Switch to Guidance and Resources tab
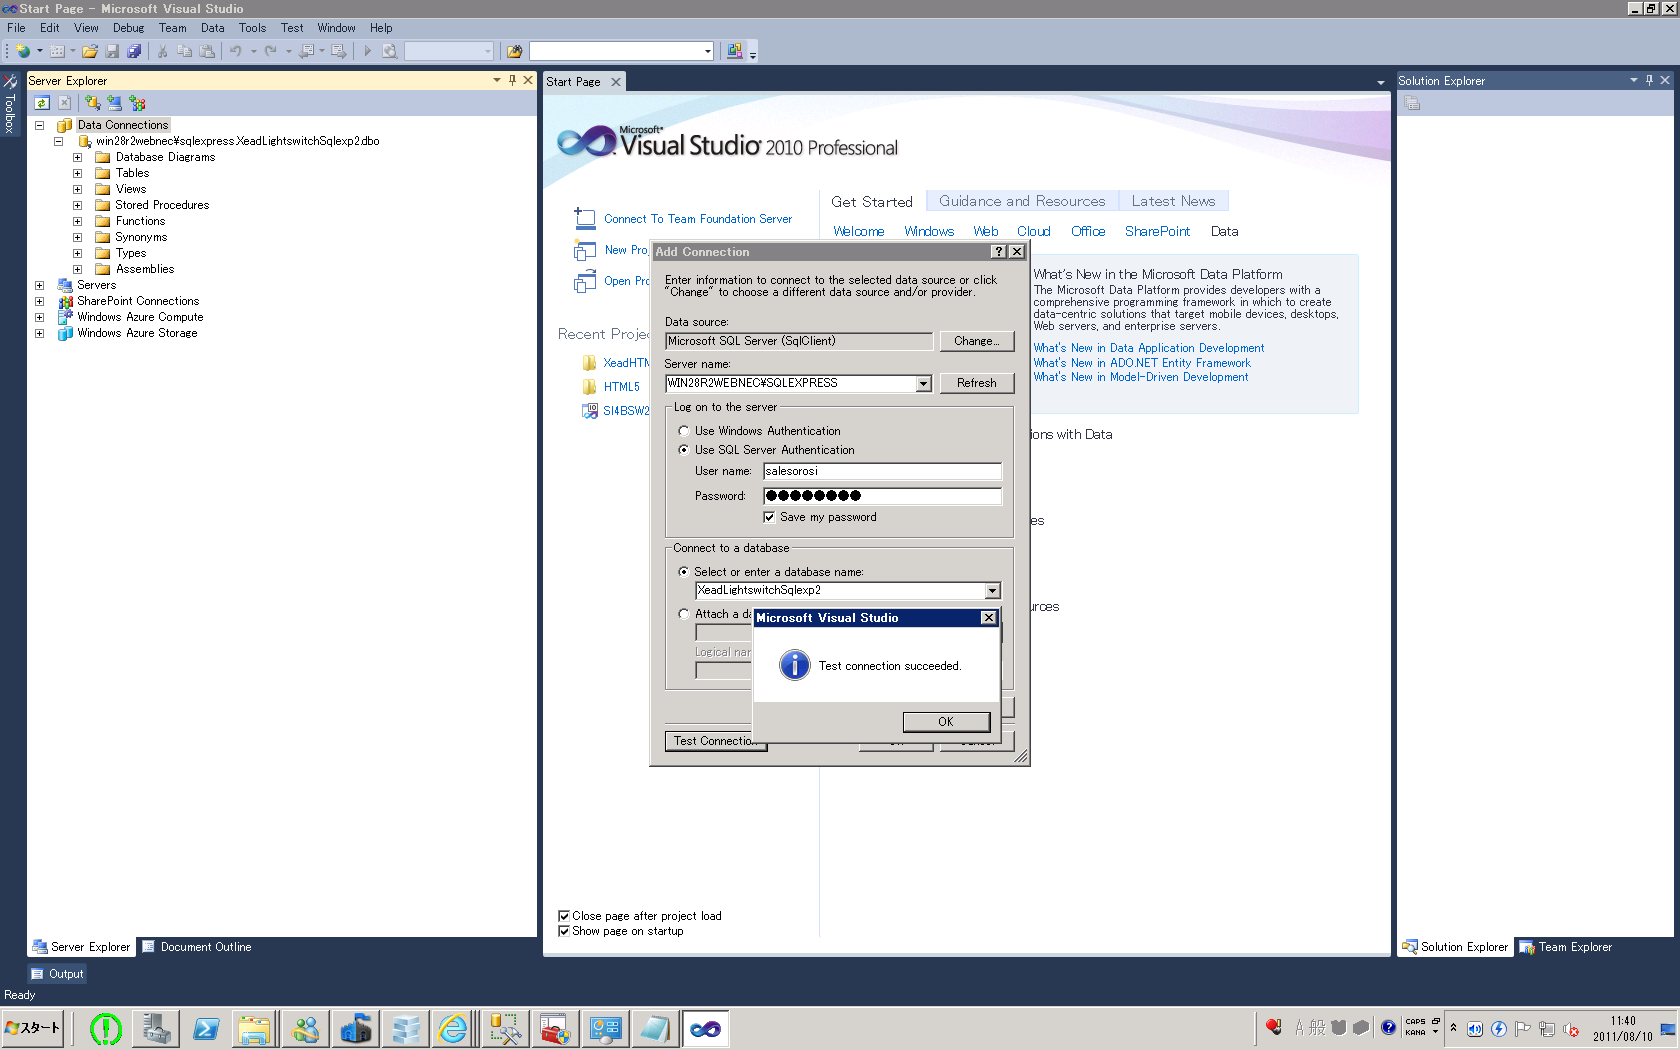 pos(1022,201)
